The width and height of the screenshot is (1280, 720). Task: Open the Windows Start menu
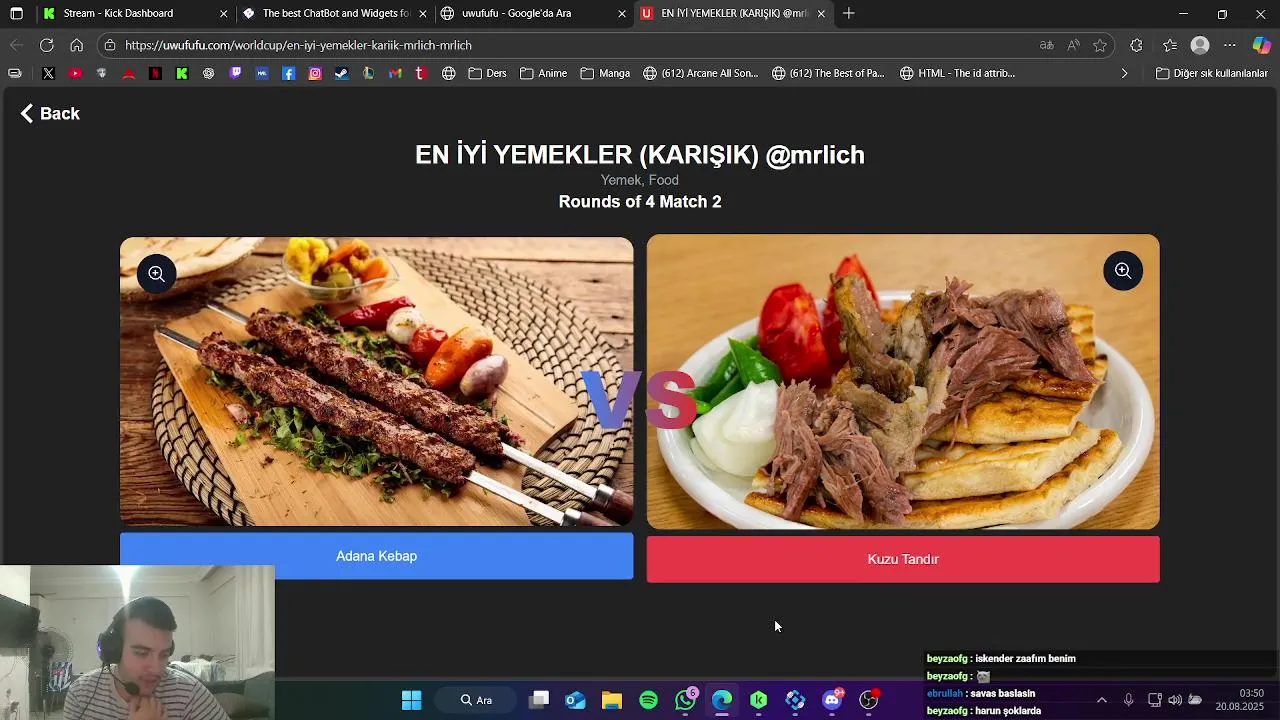(x=411, y=700)
